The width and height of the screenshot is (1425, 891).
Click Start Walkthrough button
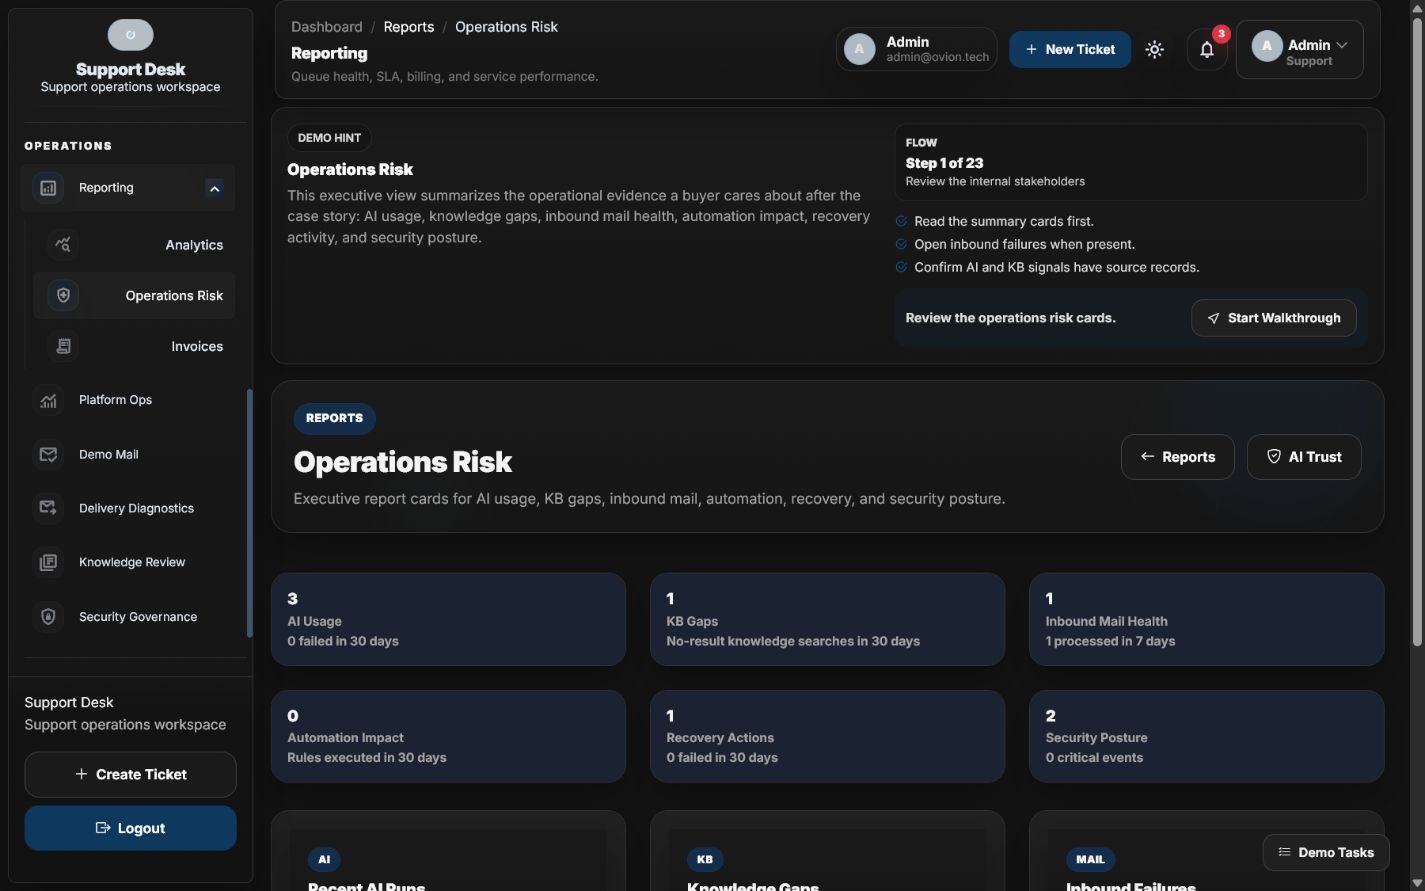pyautogui.click(x=1273, y=318)
